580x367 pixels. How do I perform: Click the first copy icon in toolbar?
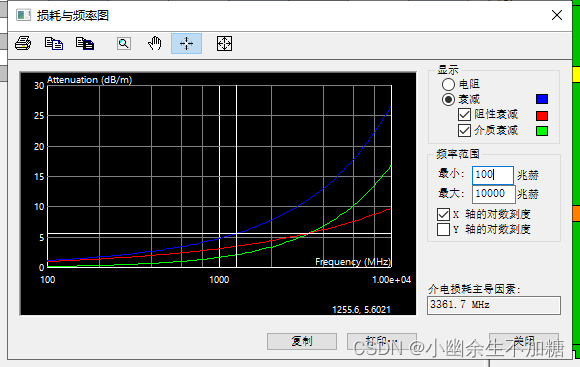54,43
